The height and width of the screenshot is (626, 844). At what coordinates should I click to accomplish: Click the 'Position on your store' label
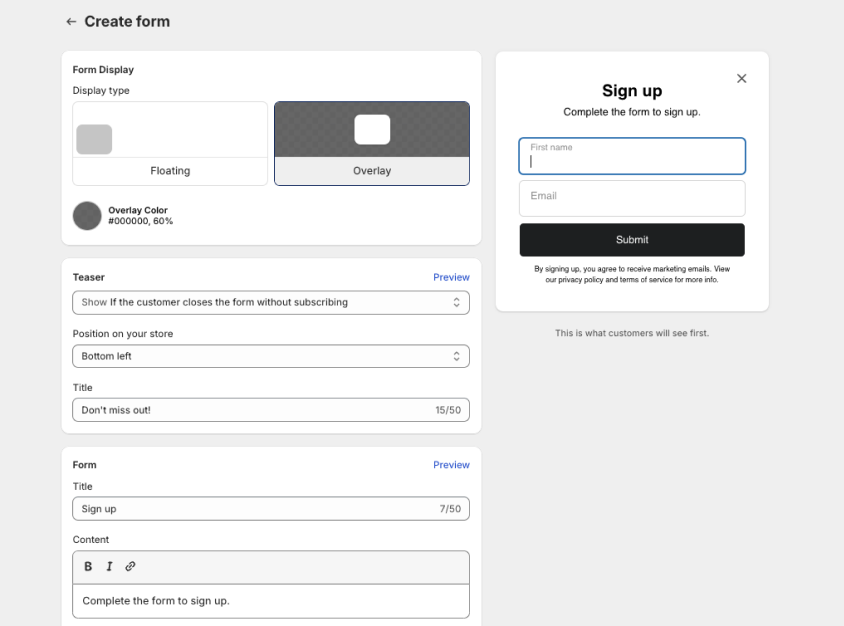tap(123, 334)
